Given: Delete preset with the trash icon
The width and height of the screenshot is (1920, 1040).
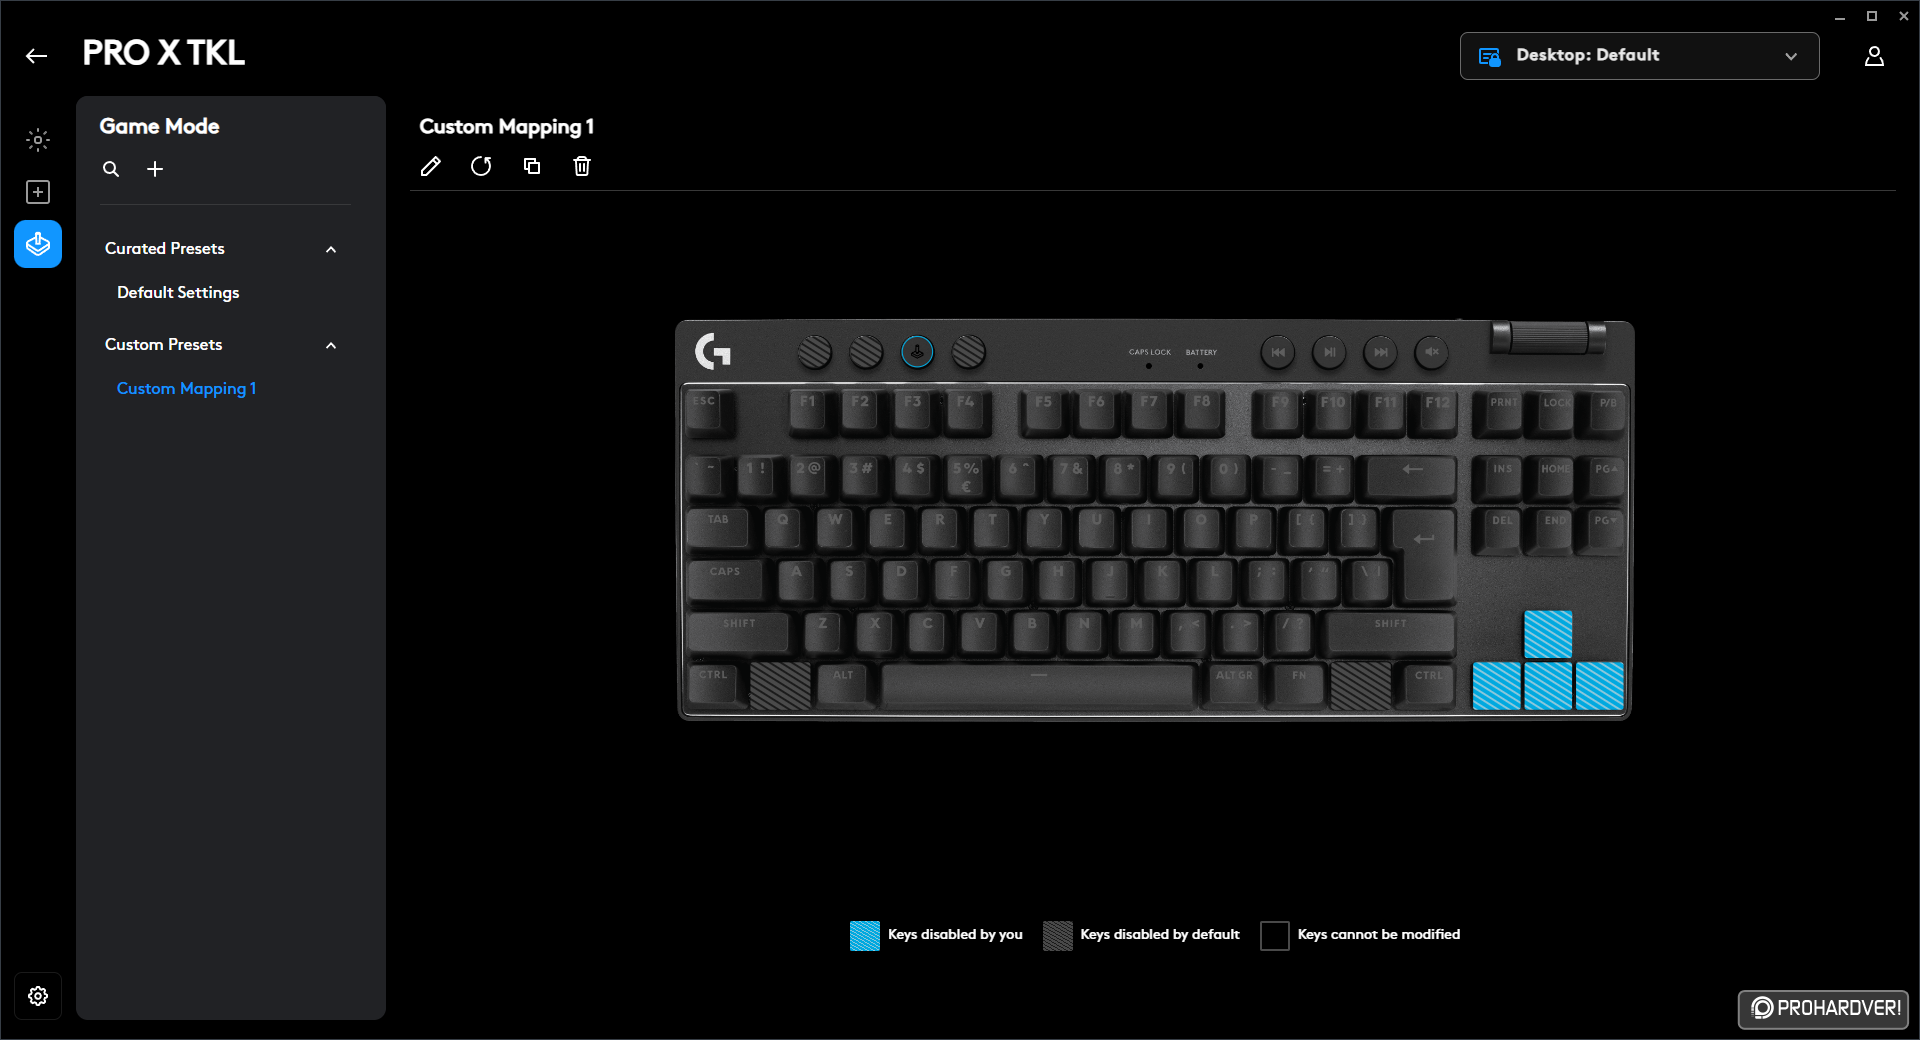Looking at the screenshot, I should 582,166.
